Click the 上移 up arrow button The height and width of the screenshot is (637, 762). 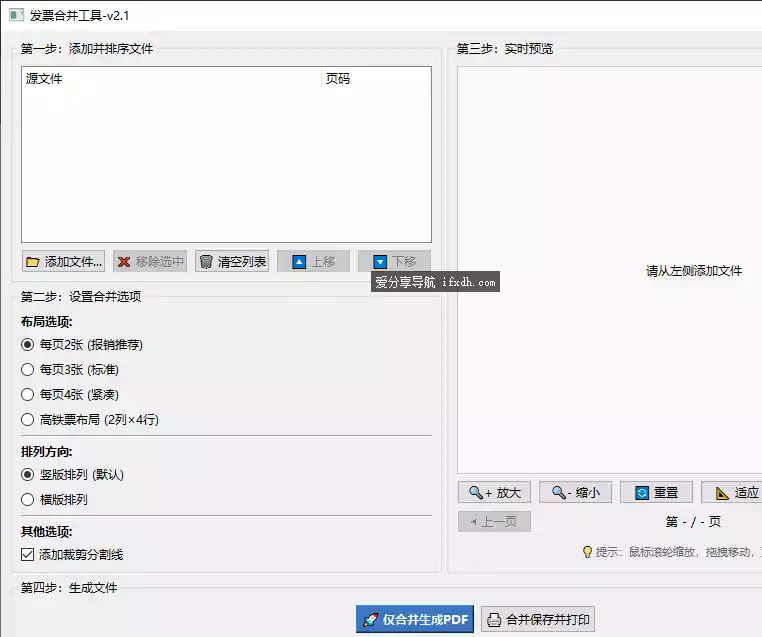[313, 262]
